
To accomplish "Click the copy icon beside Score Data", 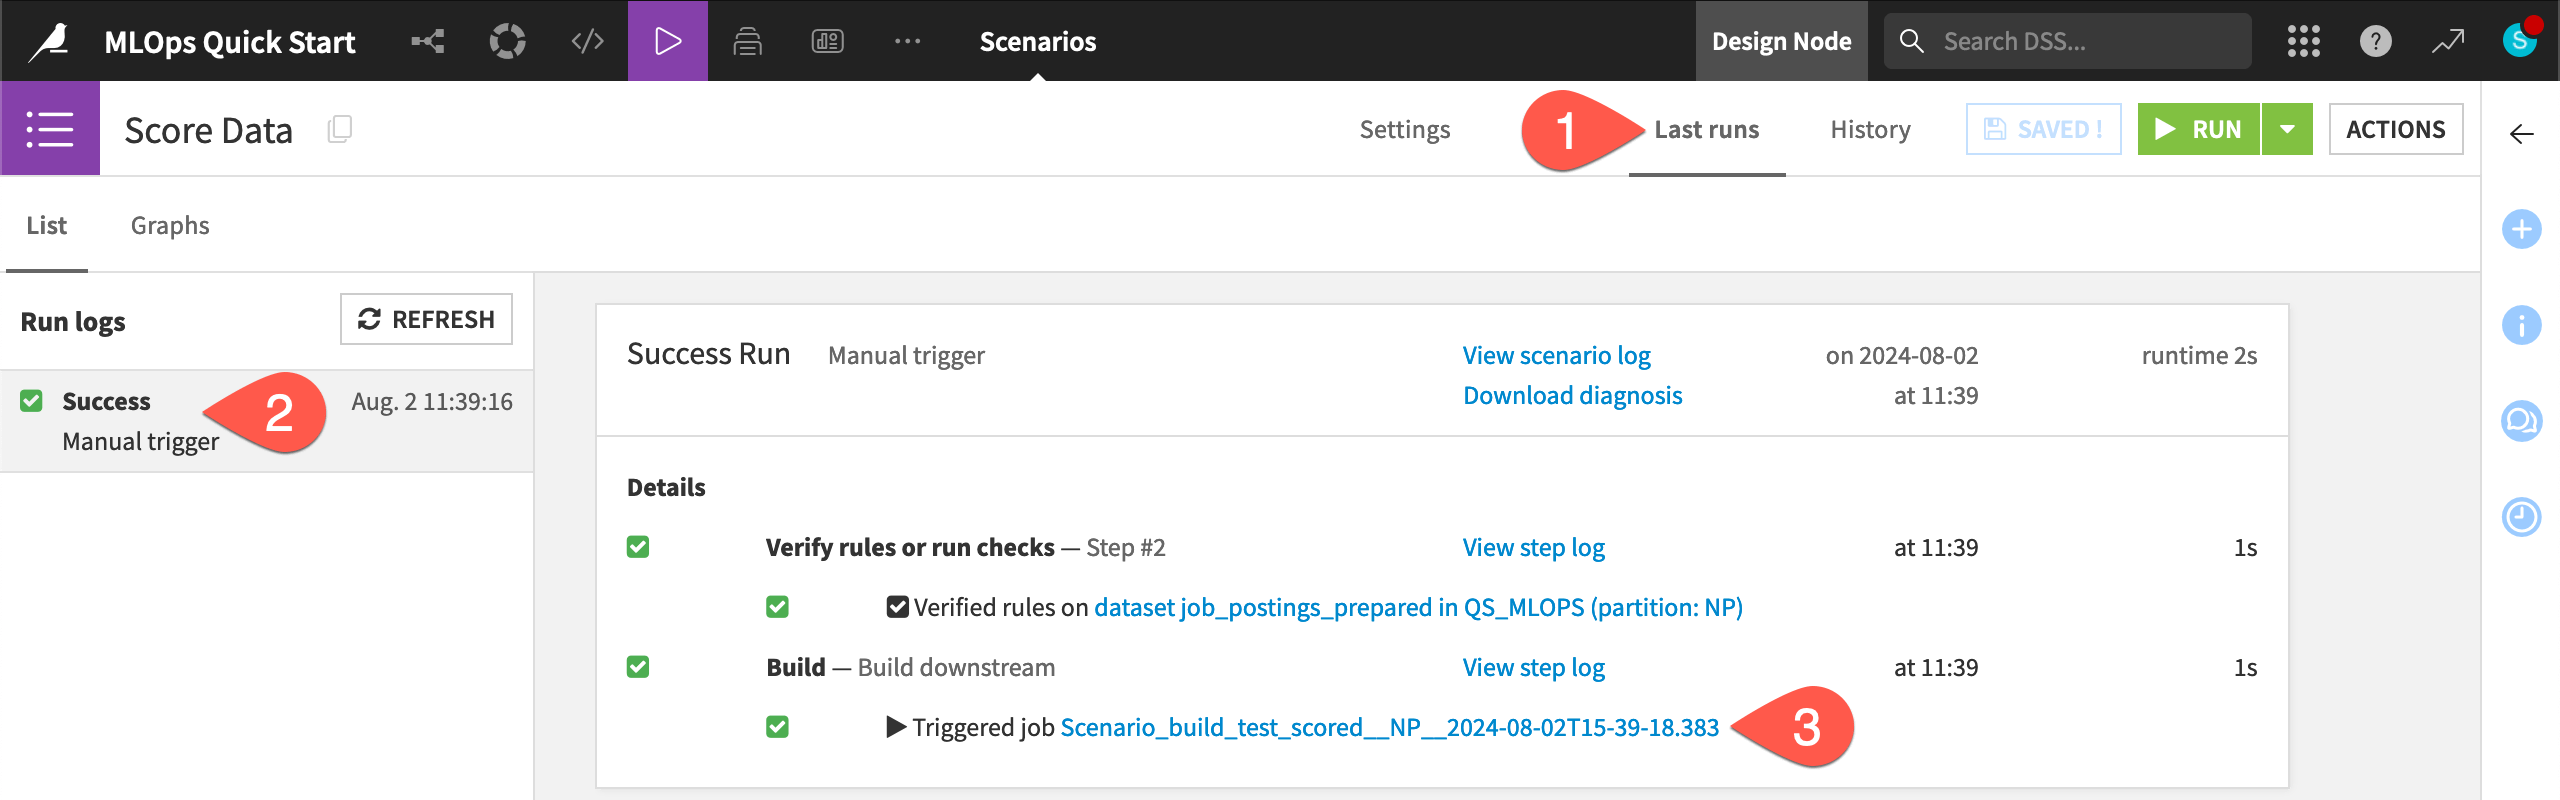I will pos(340,130).
